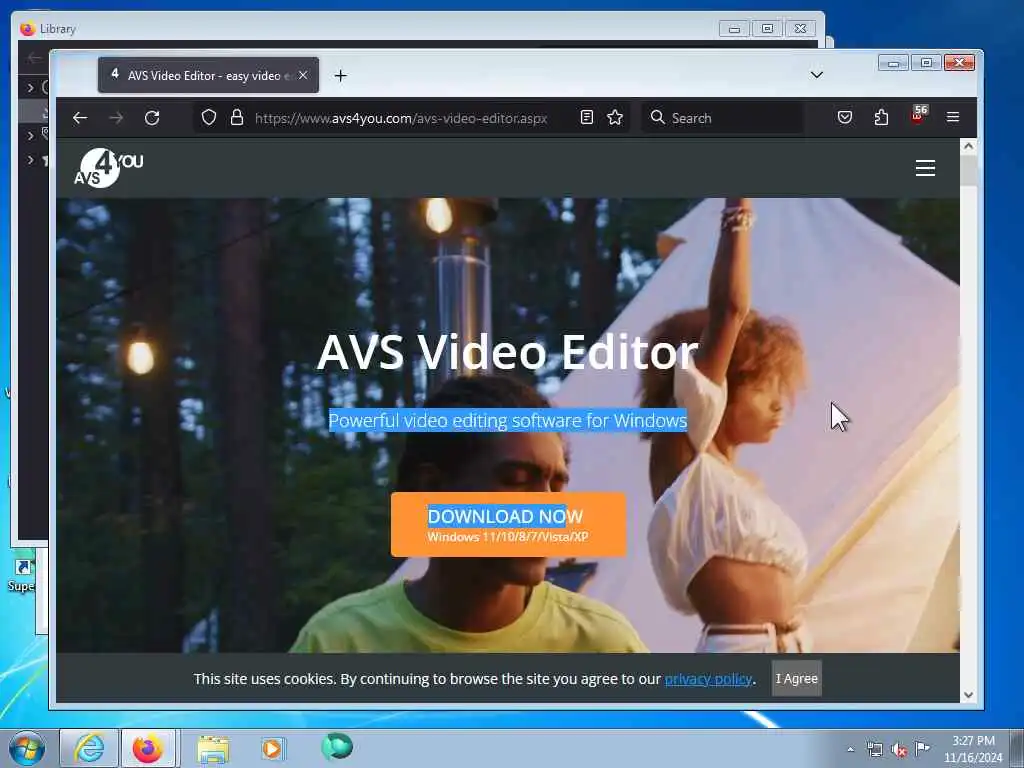Click the page scrollbar up arrow
The width and height of the screenshot is (1024, 768).
(968, 146)
